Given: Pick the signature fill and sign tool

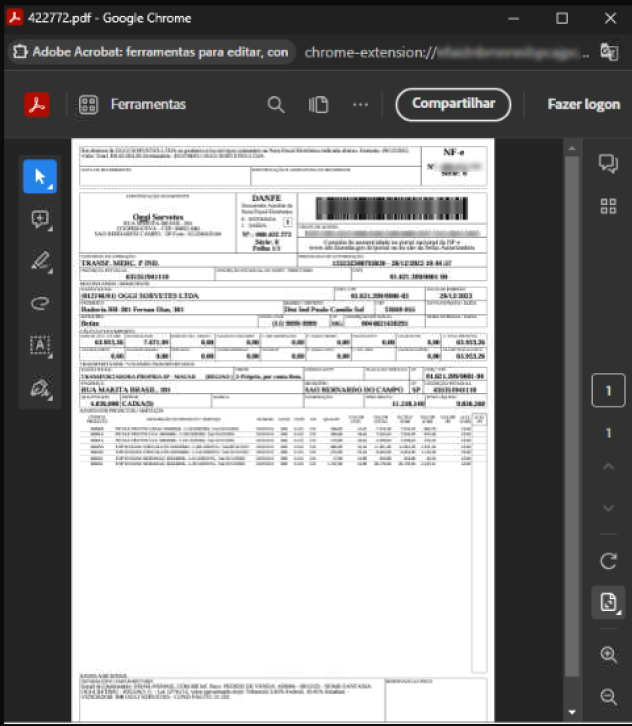Looking at the screenshot, I should (x=40, y=386).
